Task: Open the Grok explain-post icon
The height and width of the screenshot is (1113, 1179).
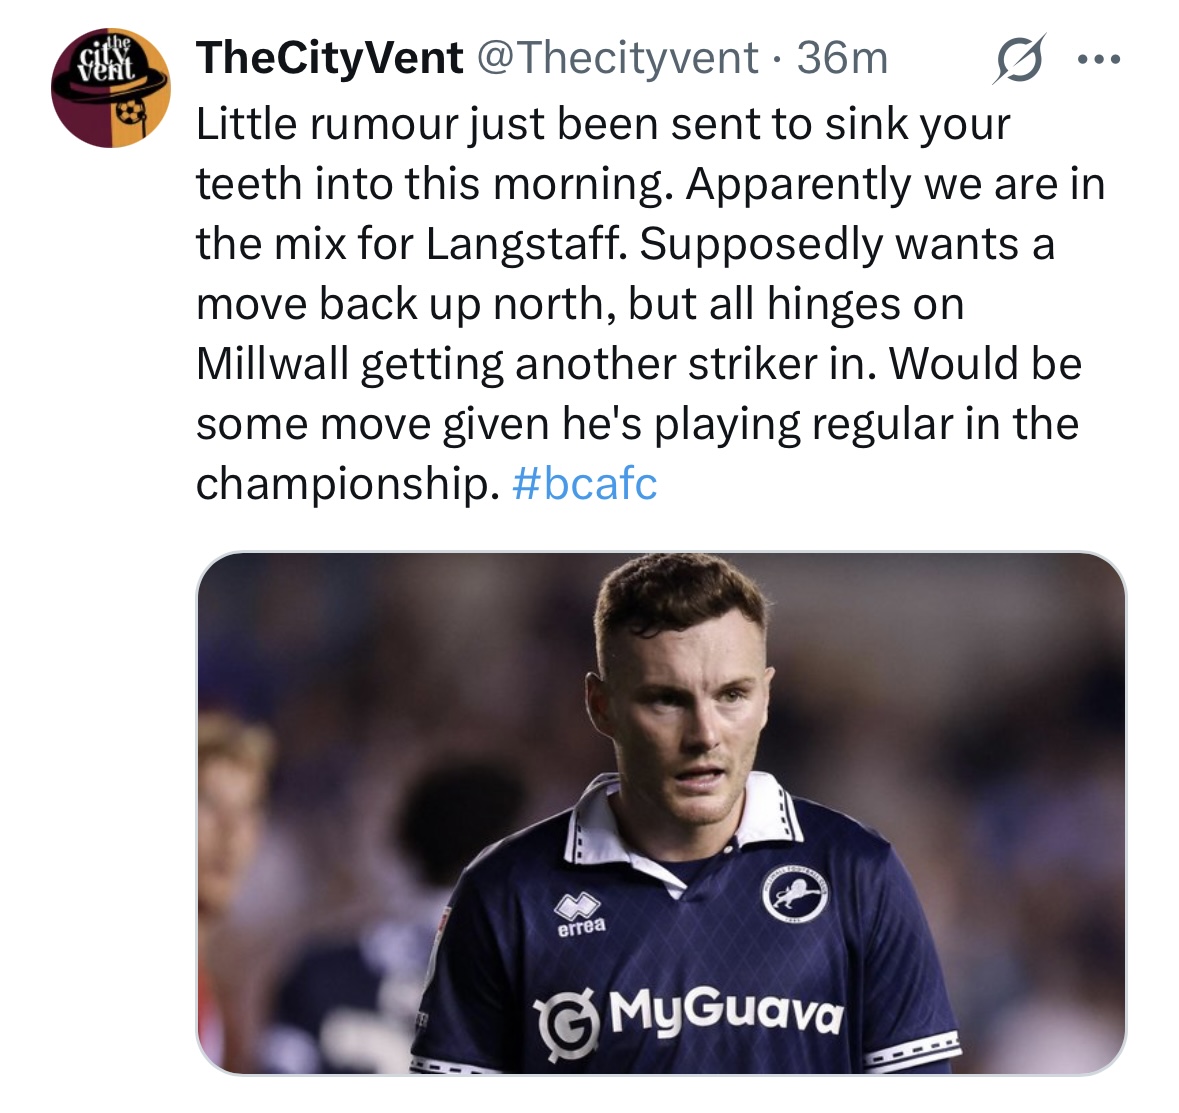Action: (1019, 58)
